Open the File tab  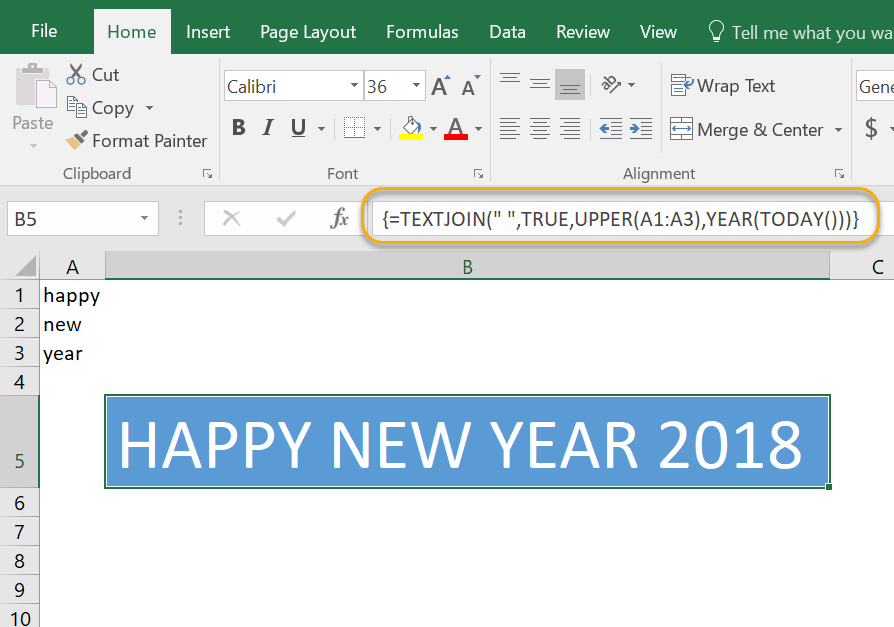44,31
